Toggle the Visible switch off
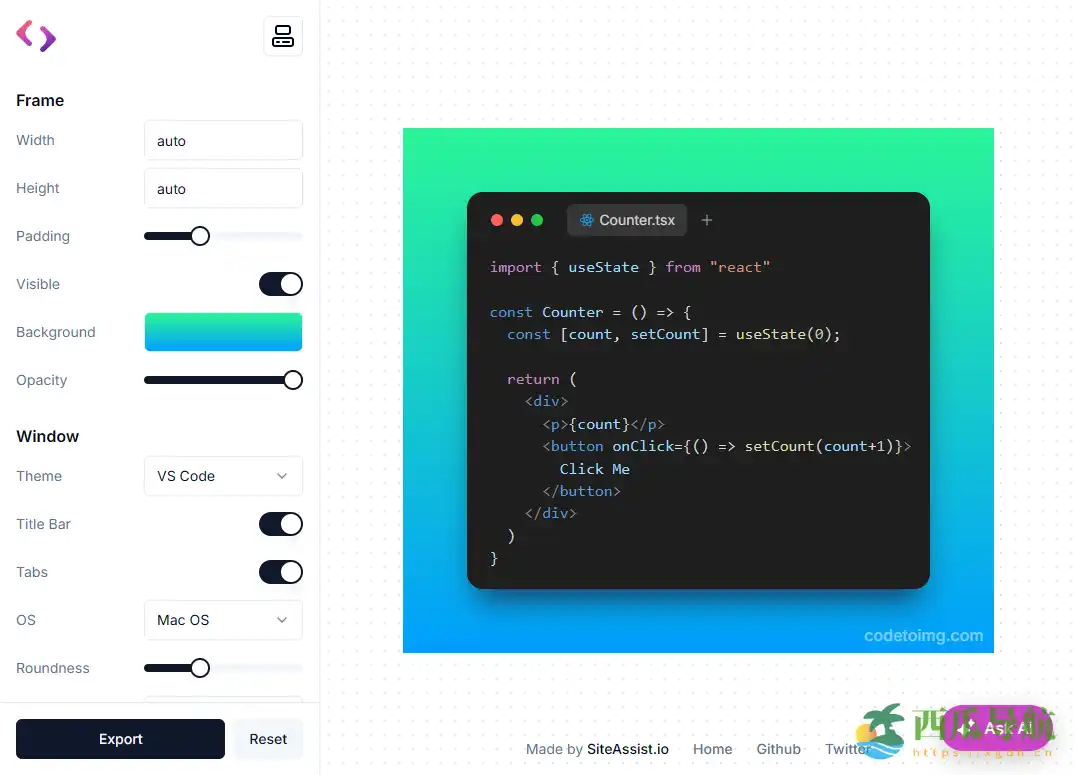This screenshot has width=1077, height=775. pos(281,284)
